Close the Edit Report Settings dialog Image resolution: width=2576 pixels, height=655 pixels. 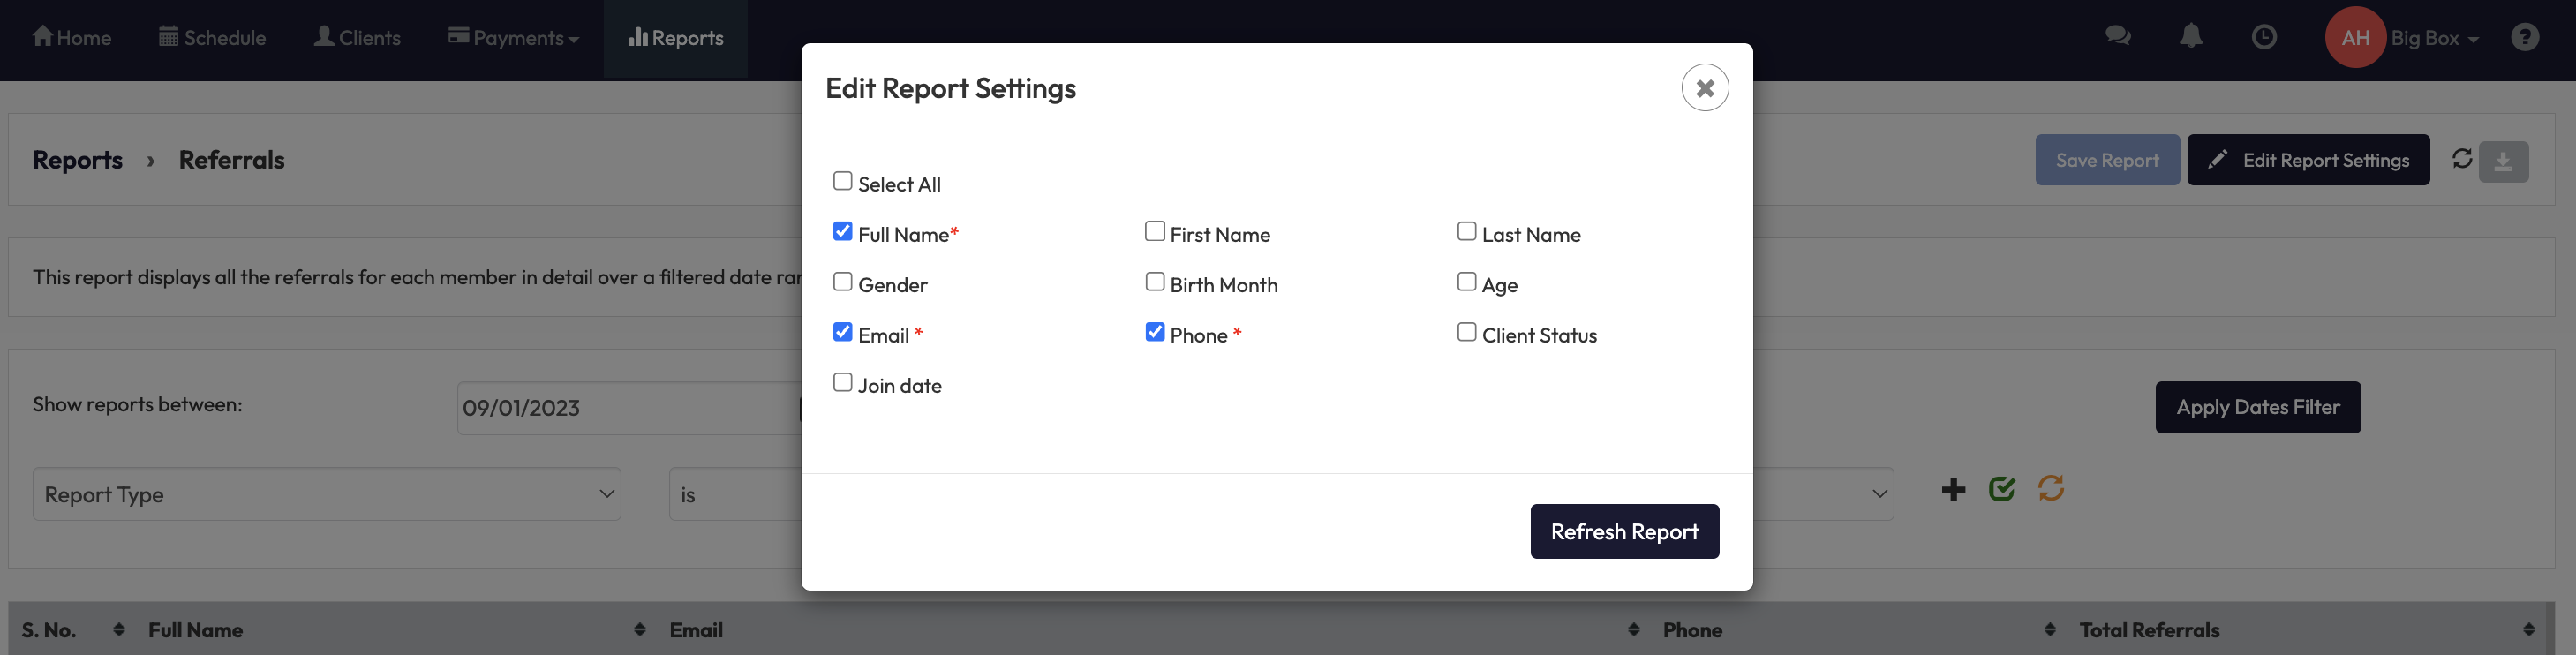coord(1704,88)
